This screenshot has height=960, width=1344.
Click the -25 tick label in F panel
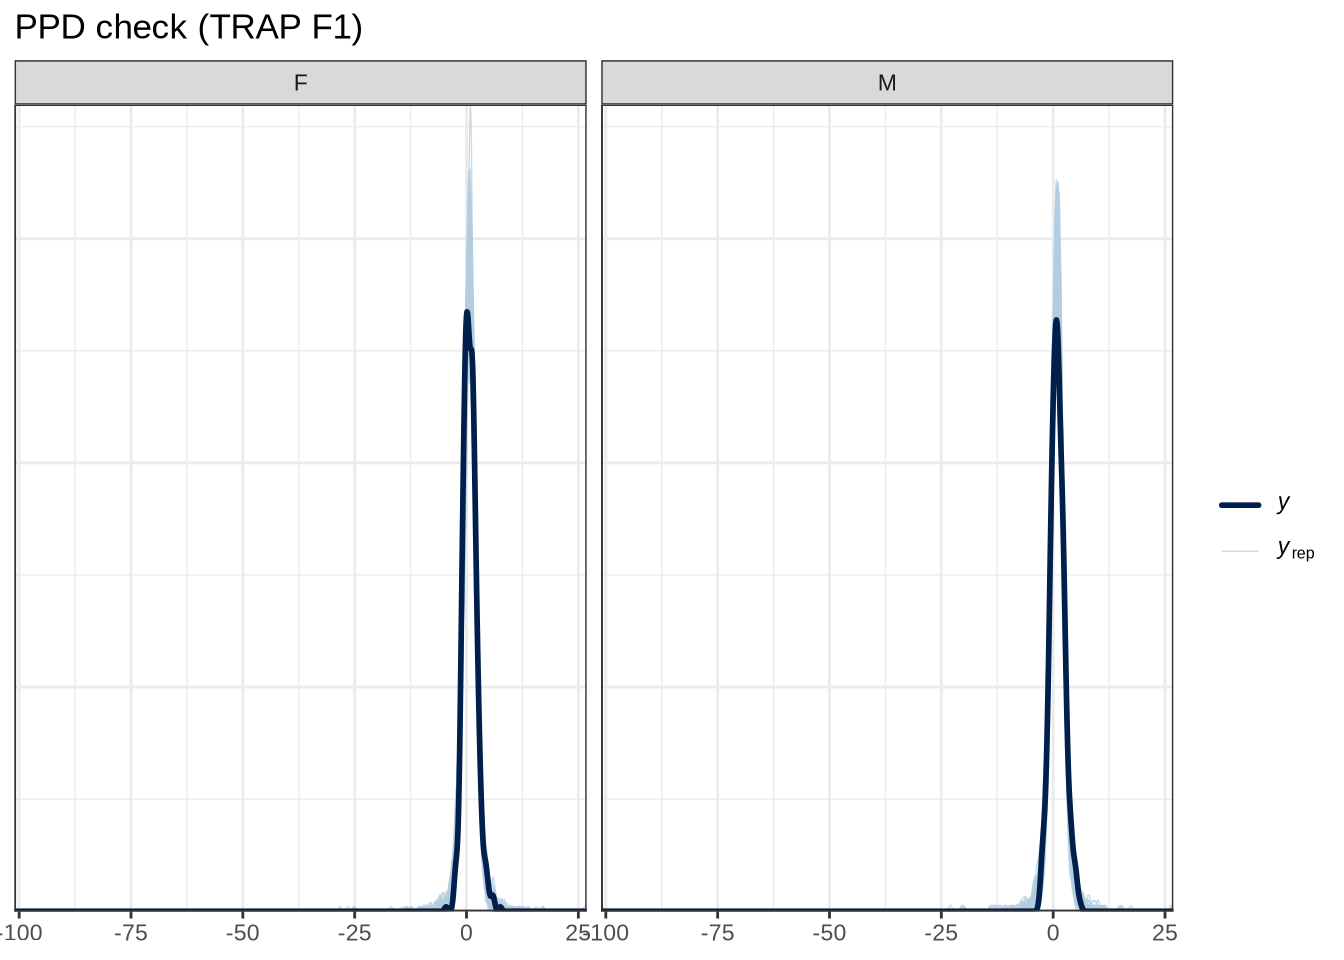(x=354, y=934)
